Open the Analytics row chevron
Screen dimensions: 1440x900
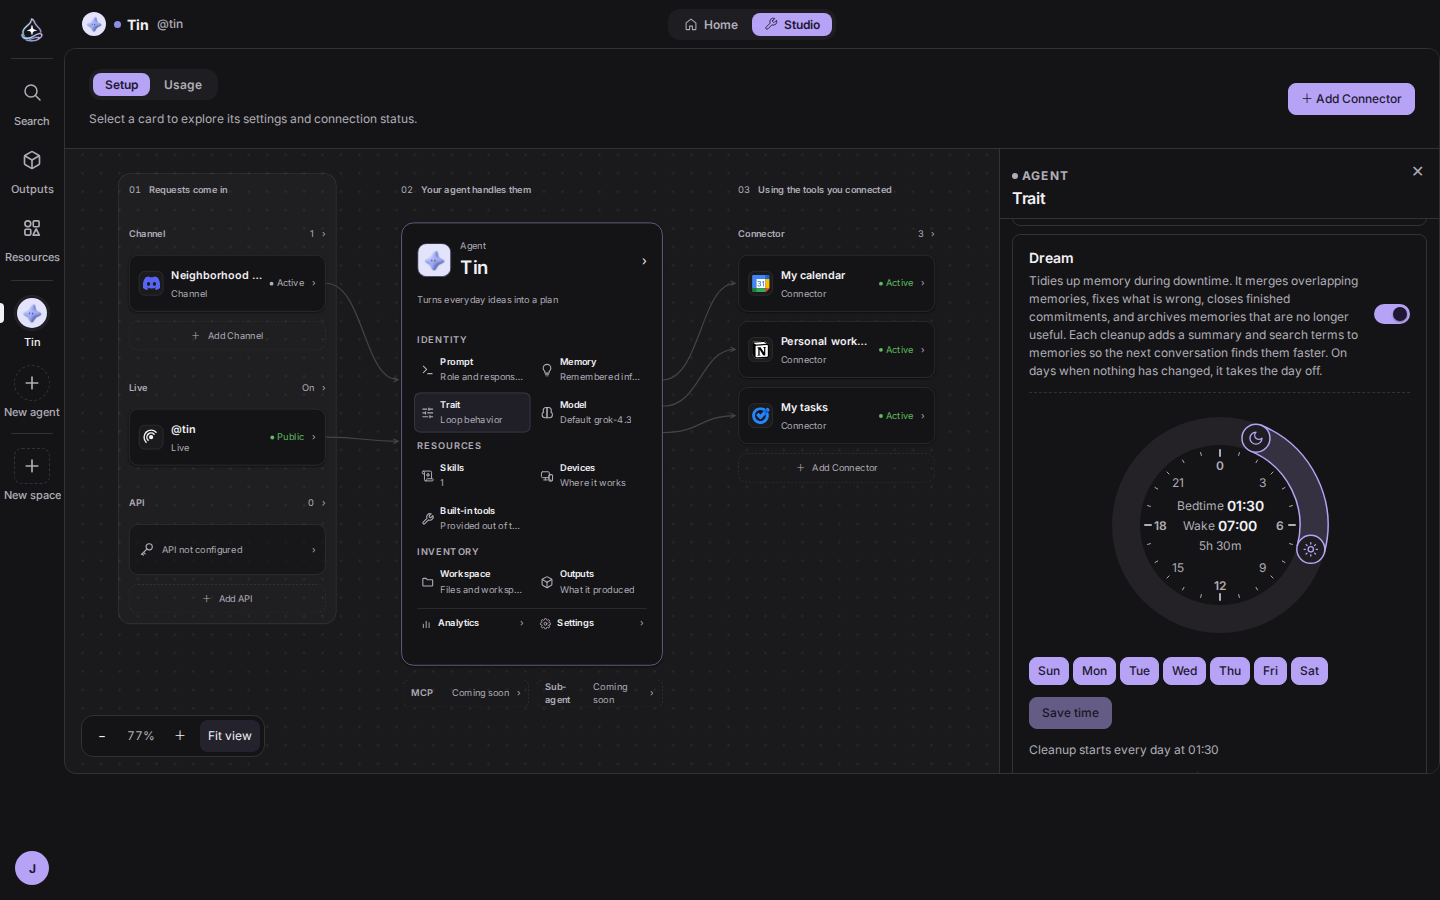(522, 623)
